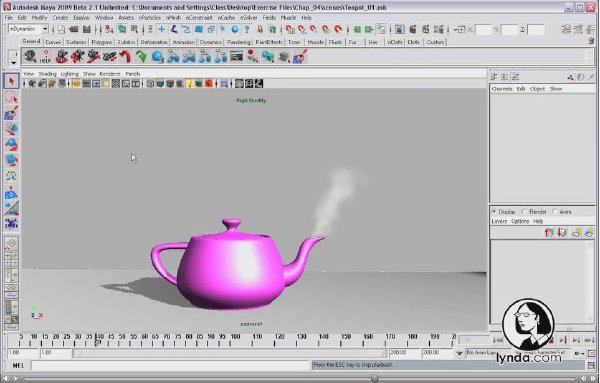Image resolution: width=600 pixels, height=383 pixels.
Task: Click the Paint selection tool icon
Action: [x=11, y=114]
